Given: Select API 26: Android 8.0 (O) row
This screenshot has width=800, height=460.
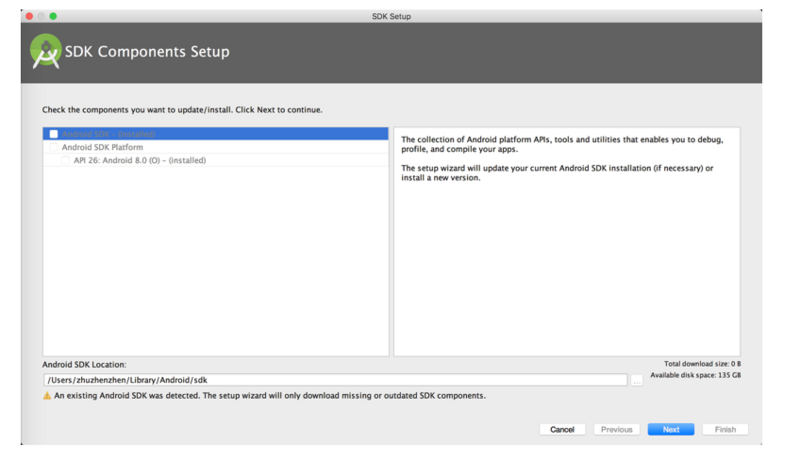Looking at the screenshot, I should point(215,160).
